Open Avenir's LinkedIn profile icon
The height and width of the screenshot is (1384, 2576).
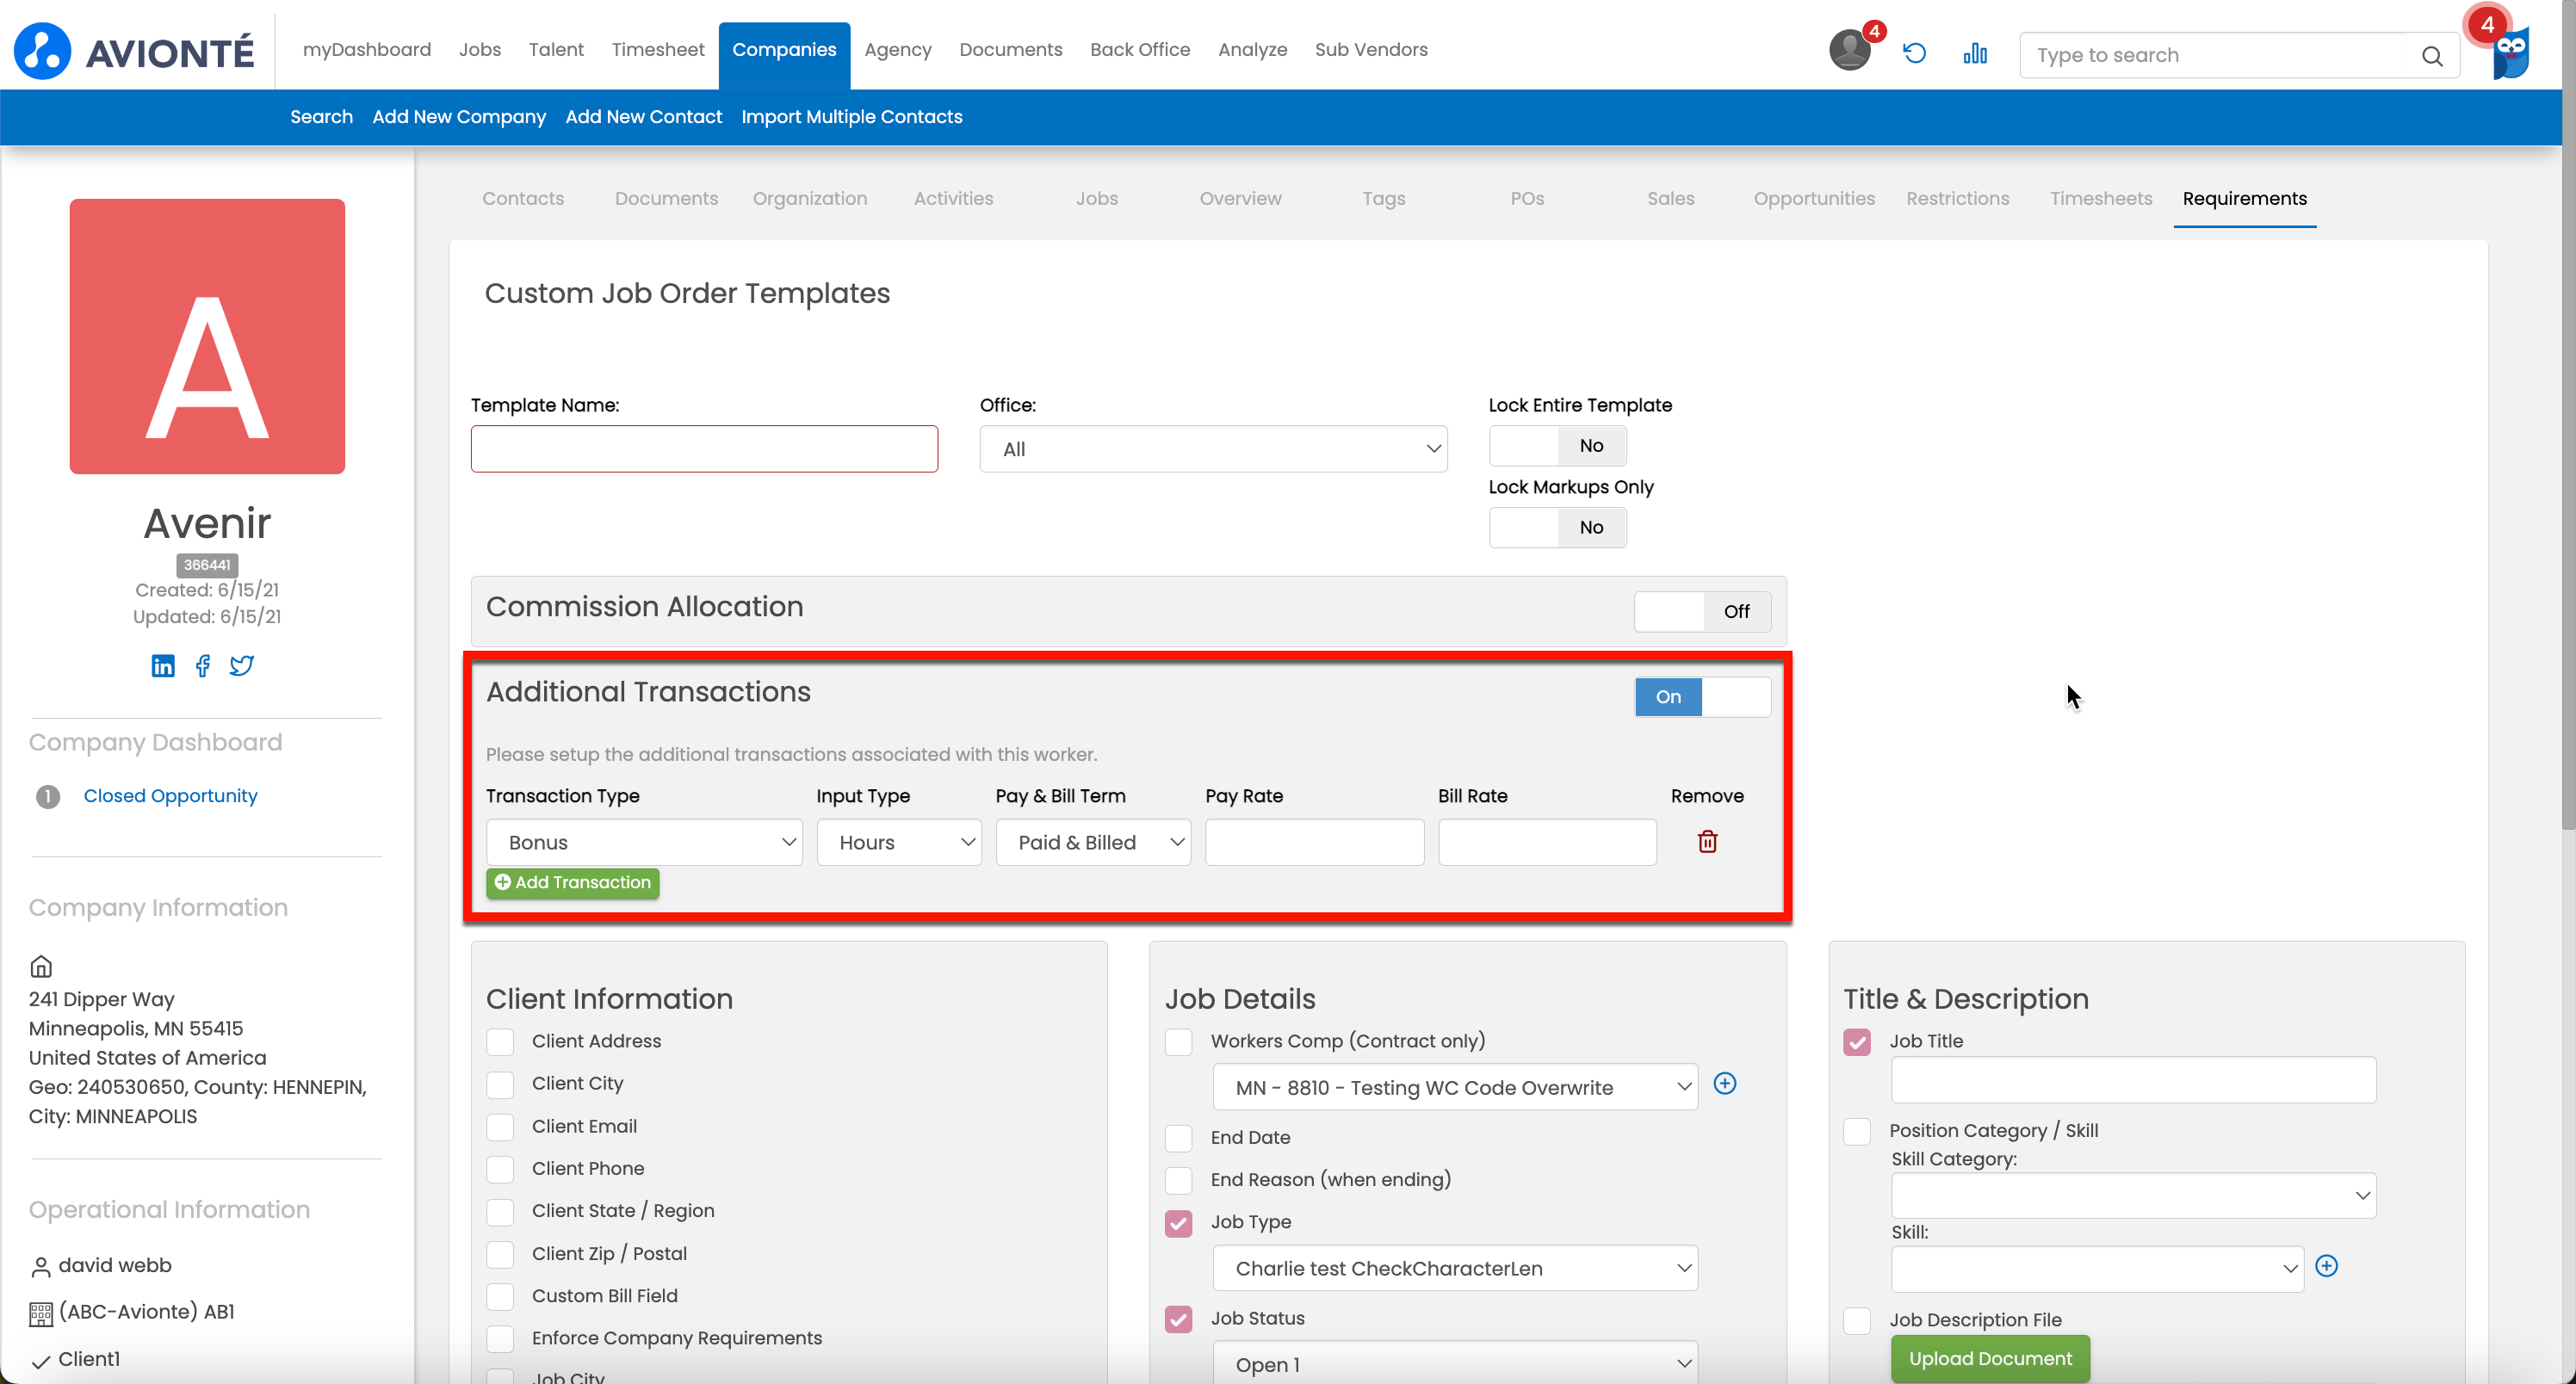point(163,666)
